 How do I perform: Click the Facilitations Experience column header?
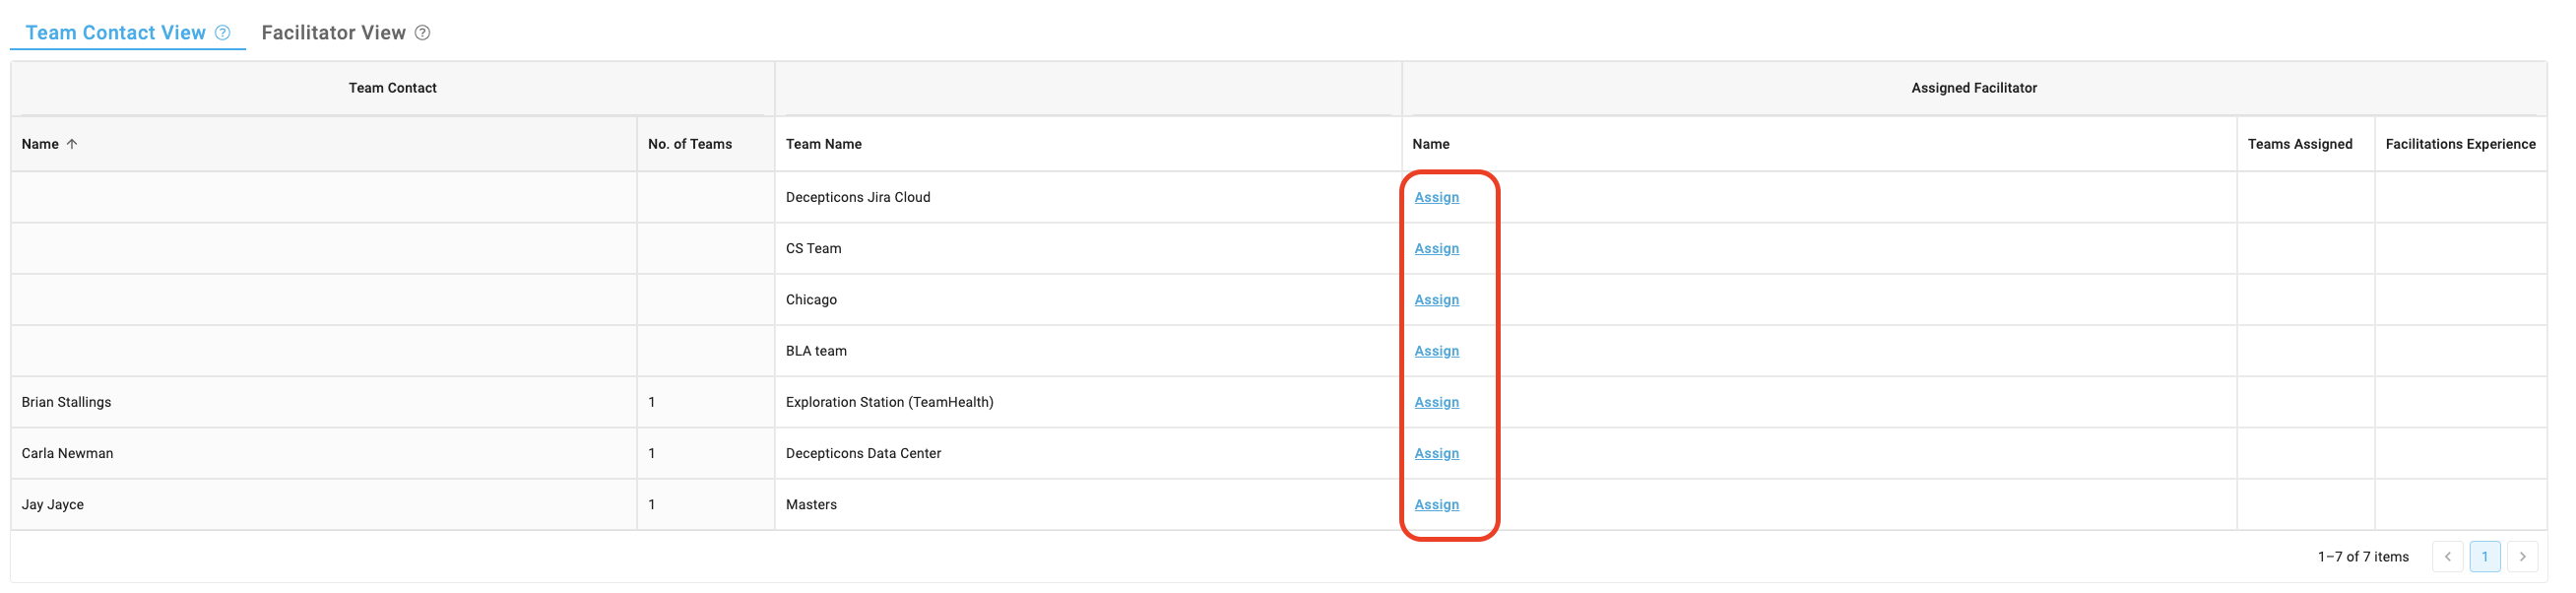2460,144
